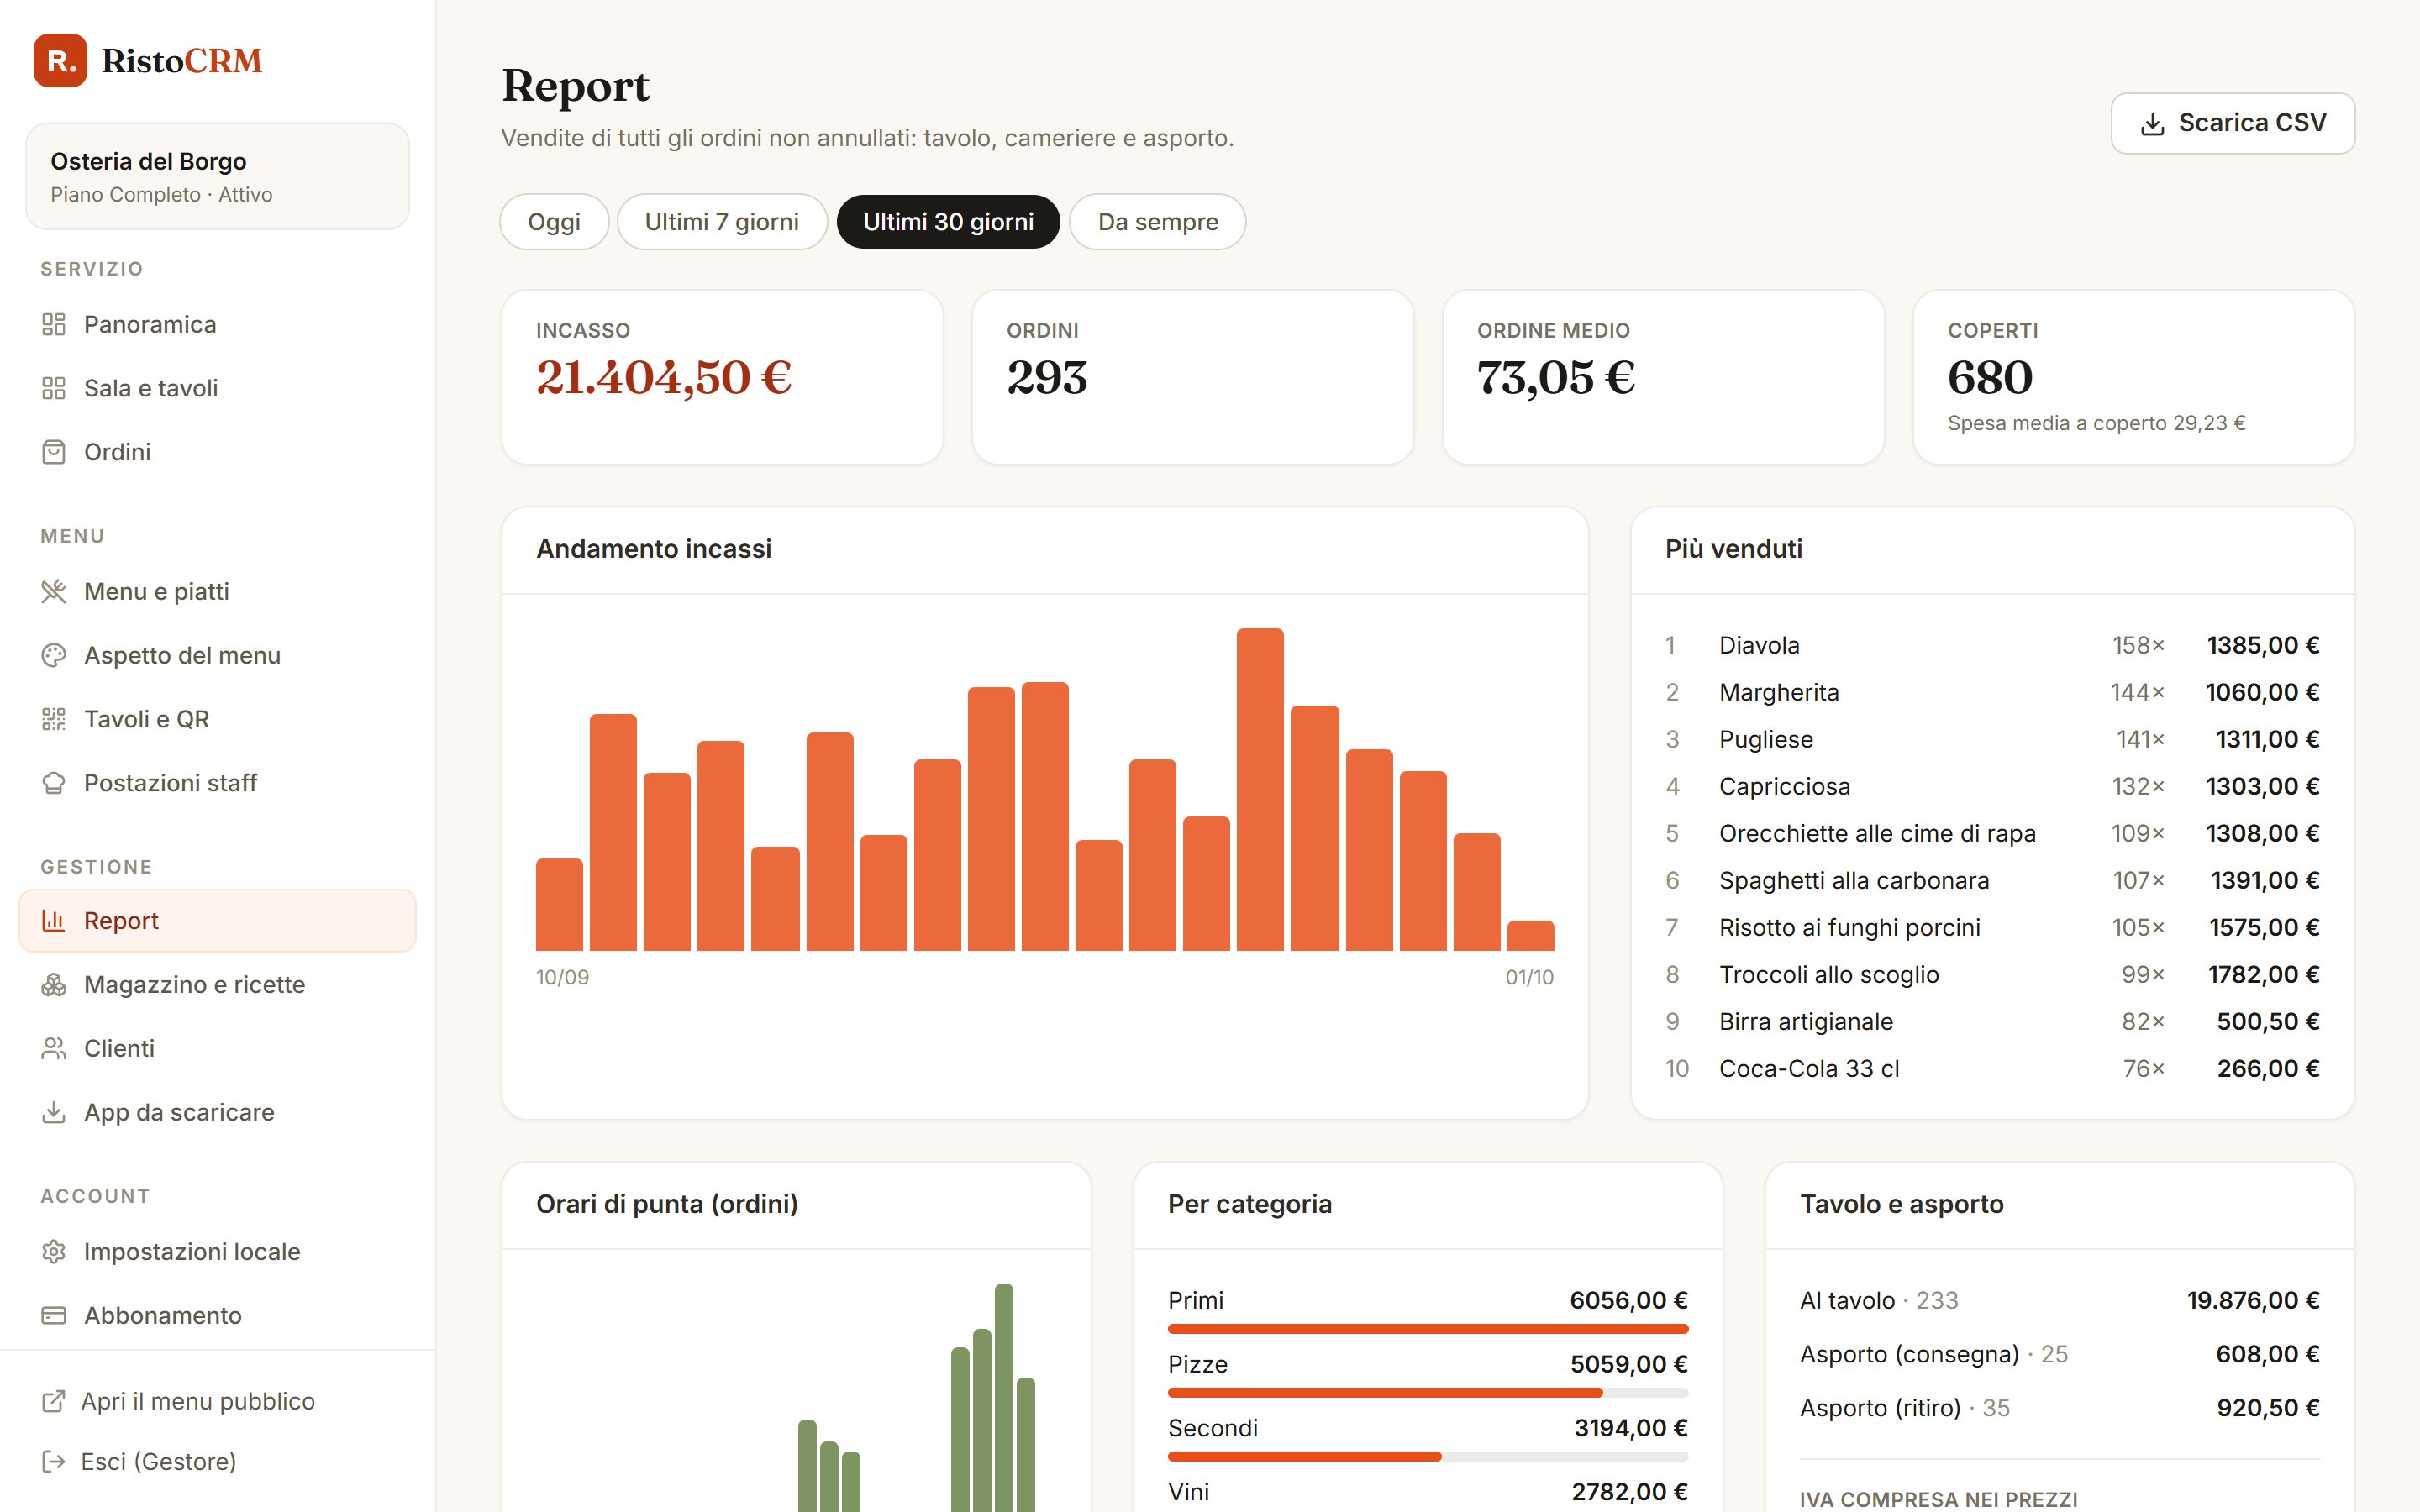Click the Panoramica grid icon in sidebar
The width and height of the screenshot is (2420, 1512).
[x=54, y=324]
